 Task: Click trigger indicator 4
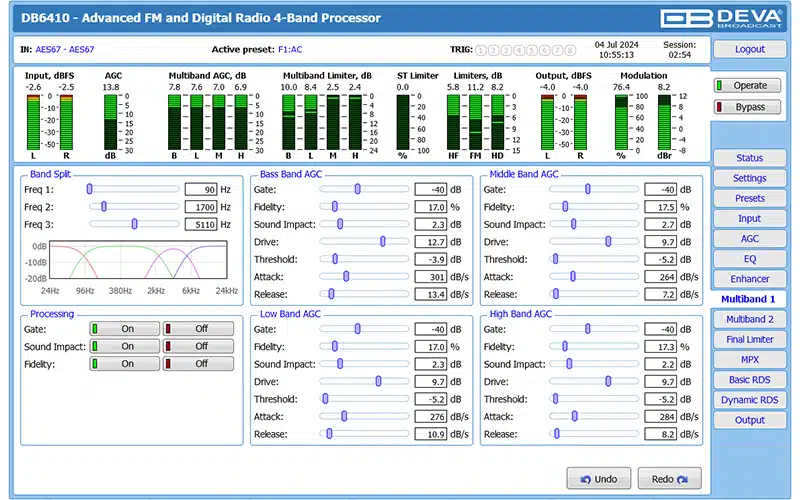click(519, 50)
